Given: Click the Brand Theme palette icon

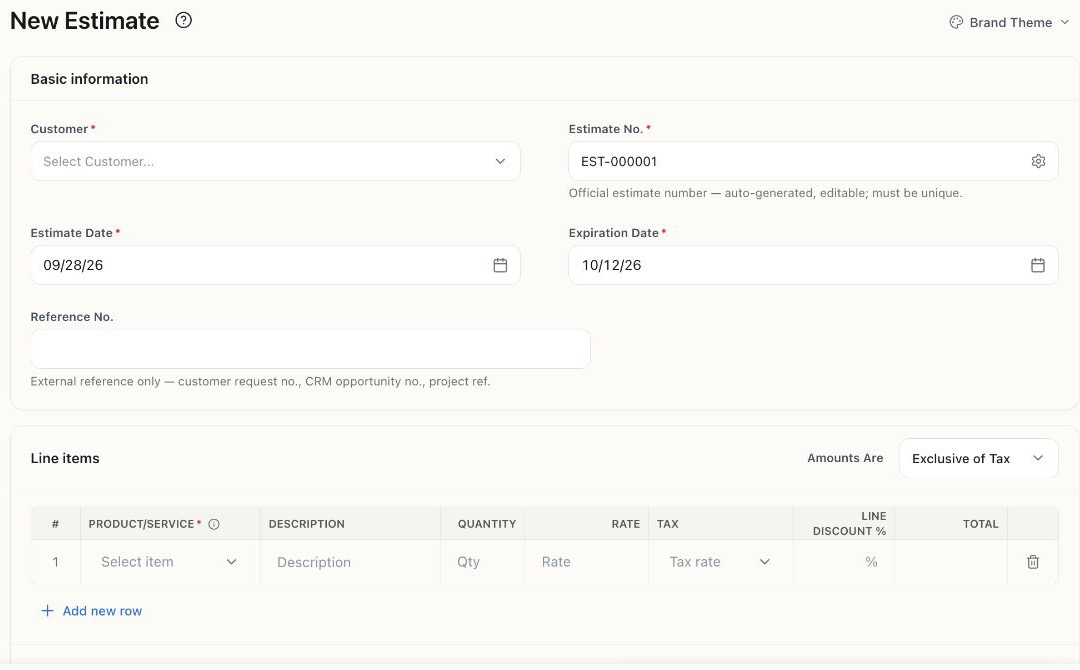Looking at the screenshot, I should click(x=956, y=22).
